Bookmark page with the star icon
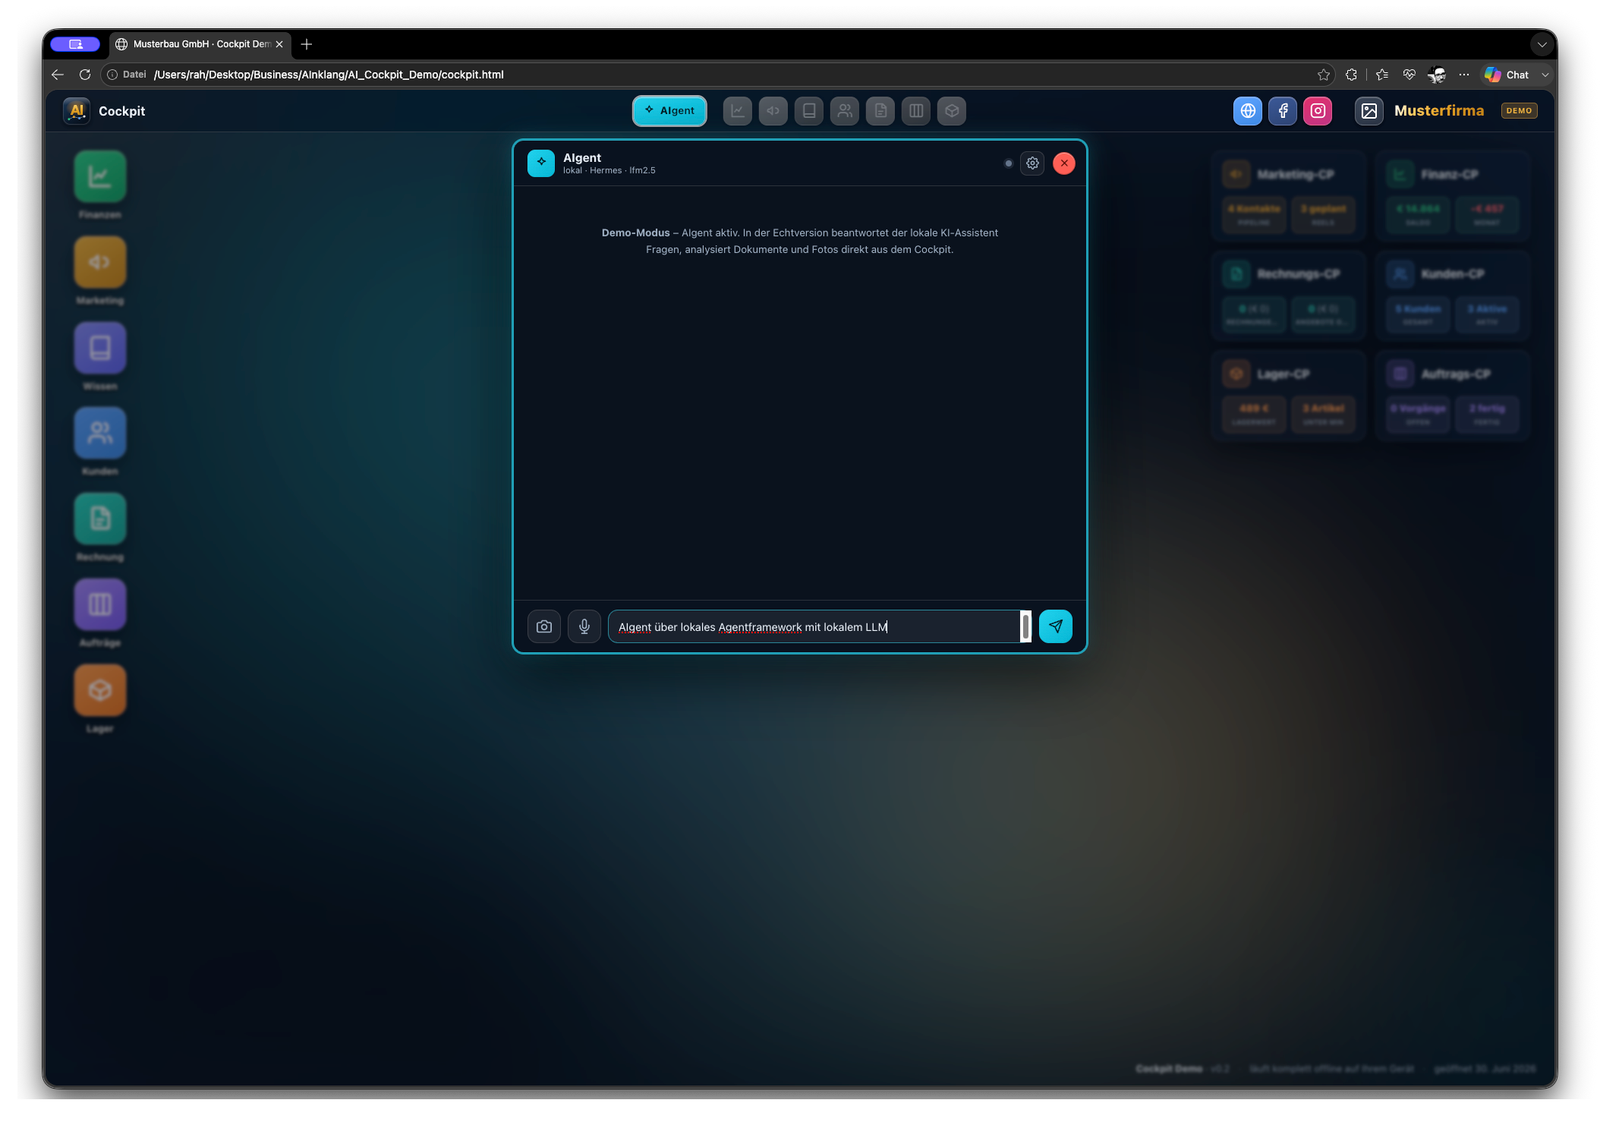 (1324, 75)
